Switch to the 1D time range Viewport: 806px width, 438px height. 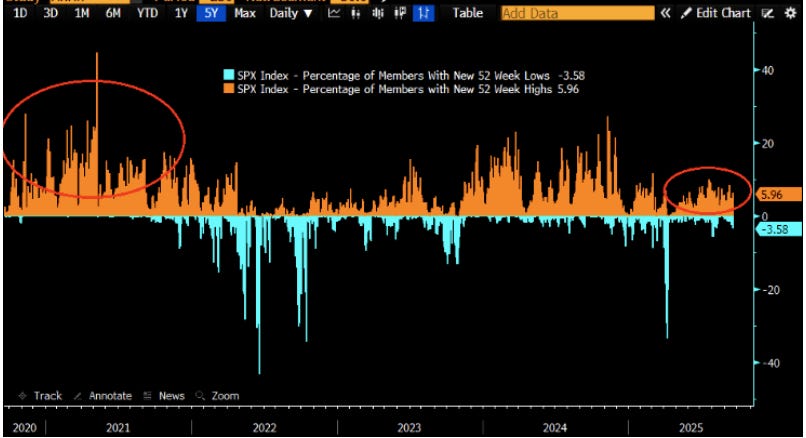[x=20, y=13]
